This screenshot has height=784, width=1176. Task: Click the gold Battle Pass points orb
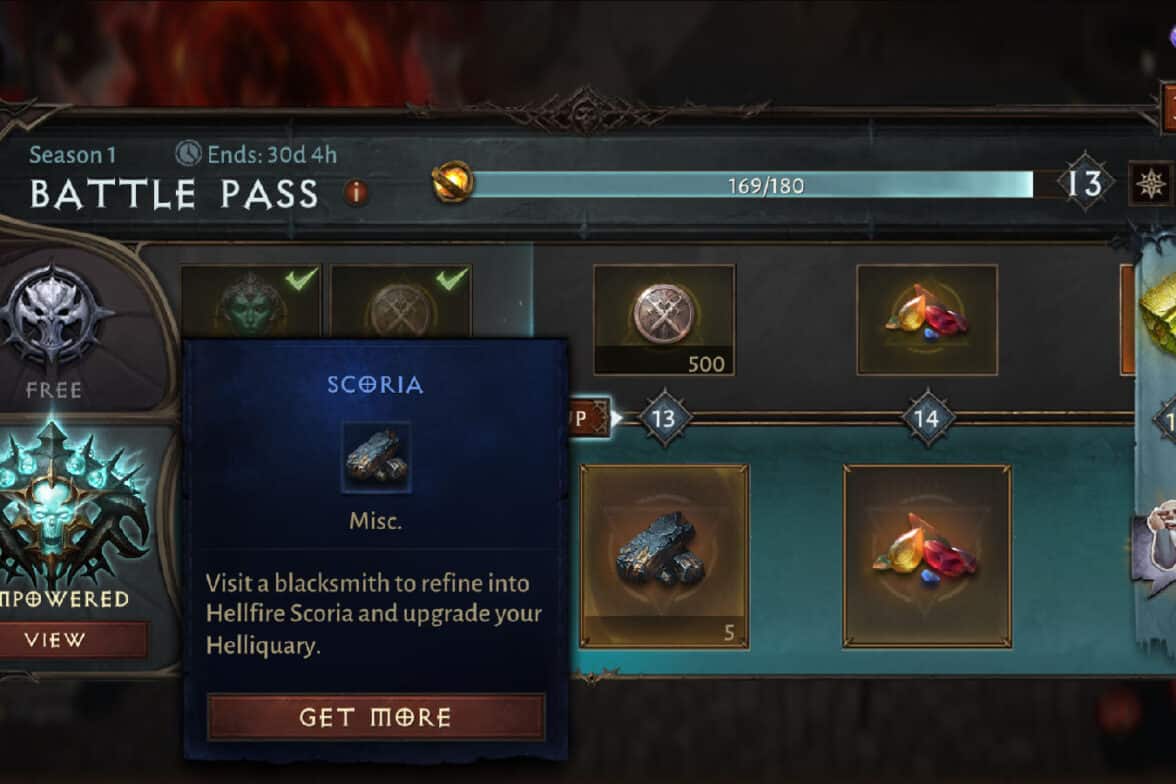(x=453, y=182)
